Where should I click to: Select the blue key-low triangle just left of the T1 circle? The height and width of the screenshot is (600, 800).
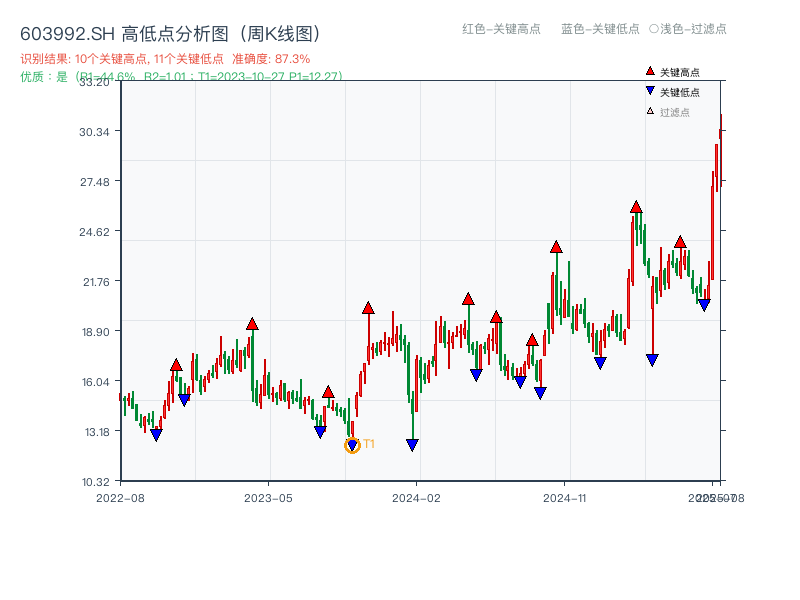(320, 432)
